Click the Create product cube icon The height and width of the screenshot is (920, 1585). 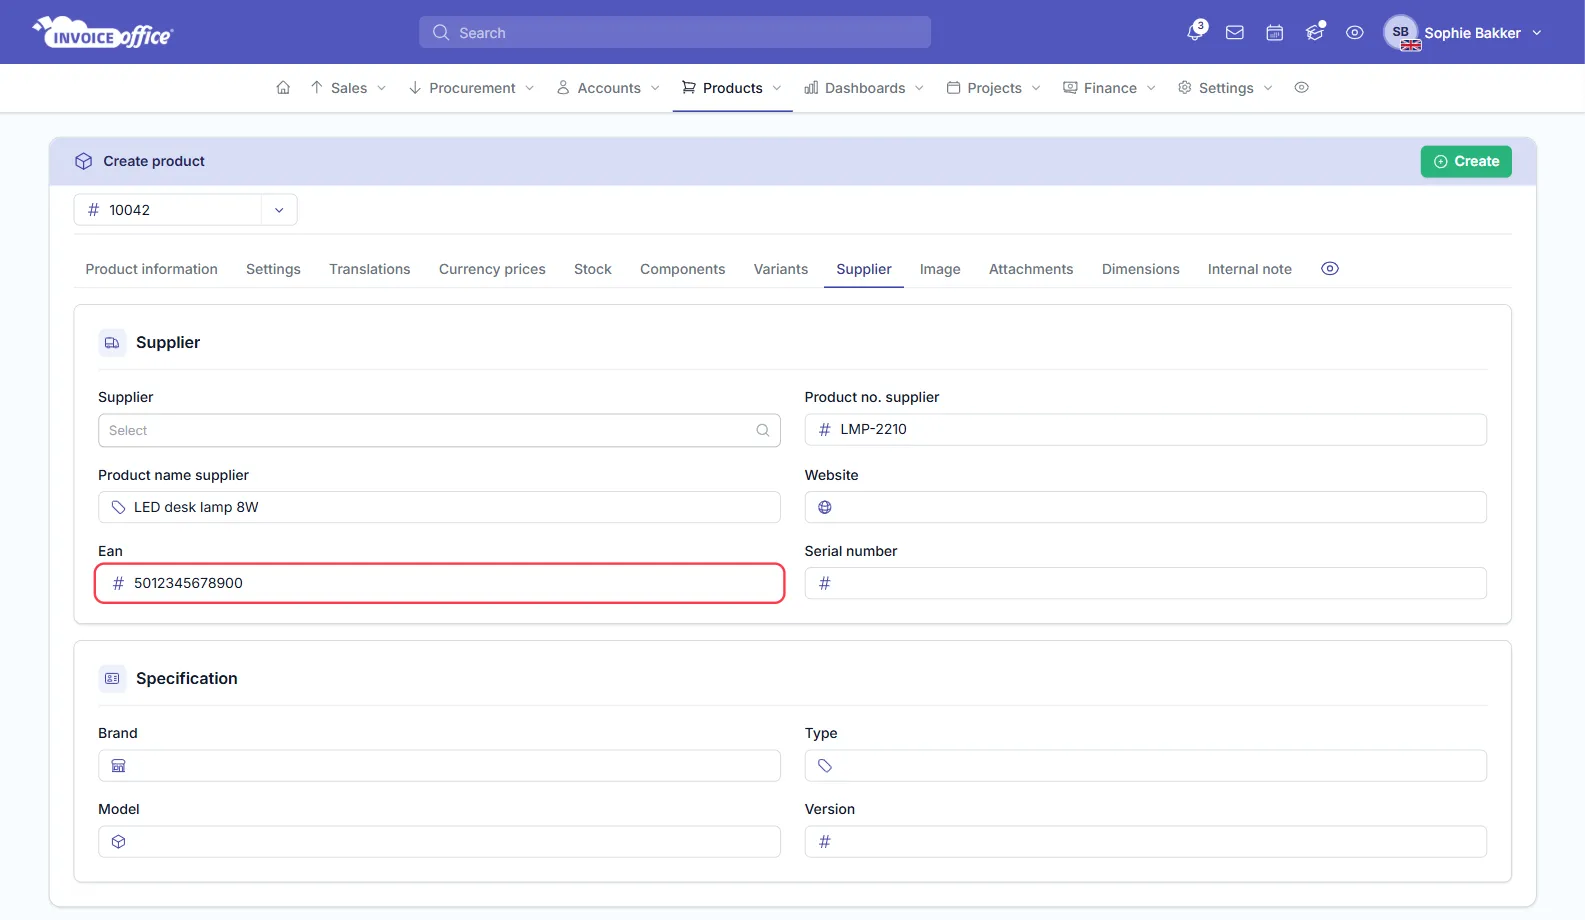coord(84,161)
